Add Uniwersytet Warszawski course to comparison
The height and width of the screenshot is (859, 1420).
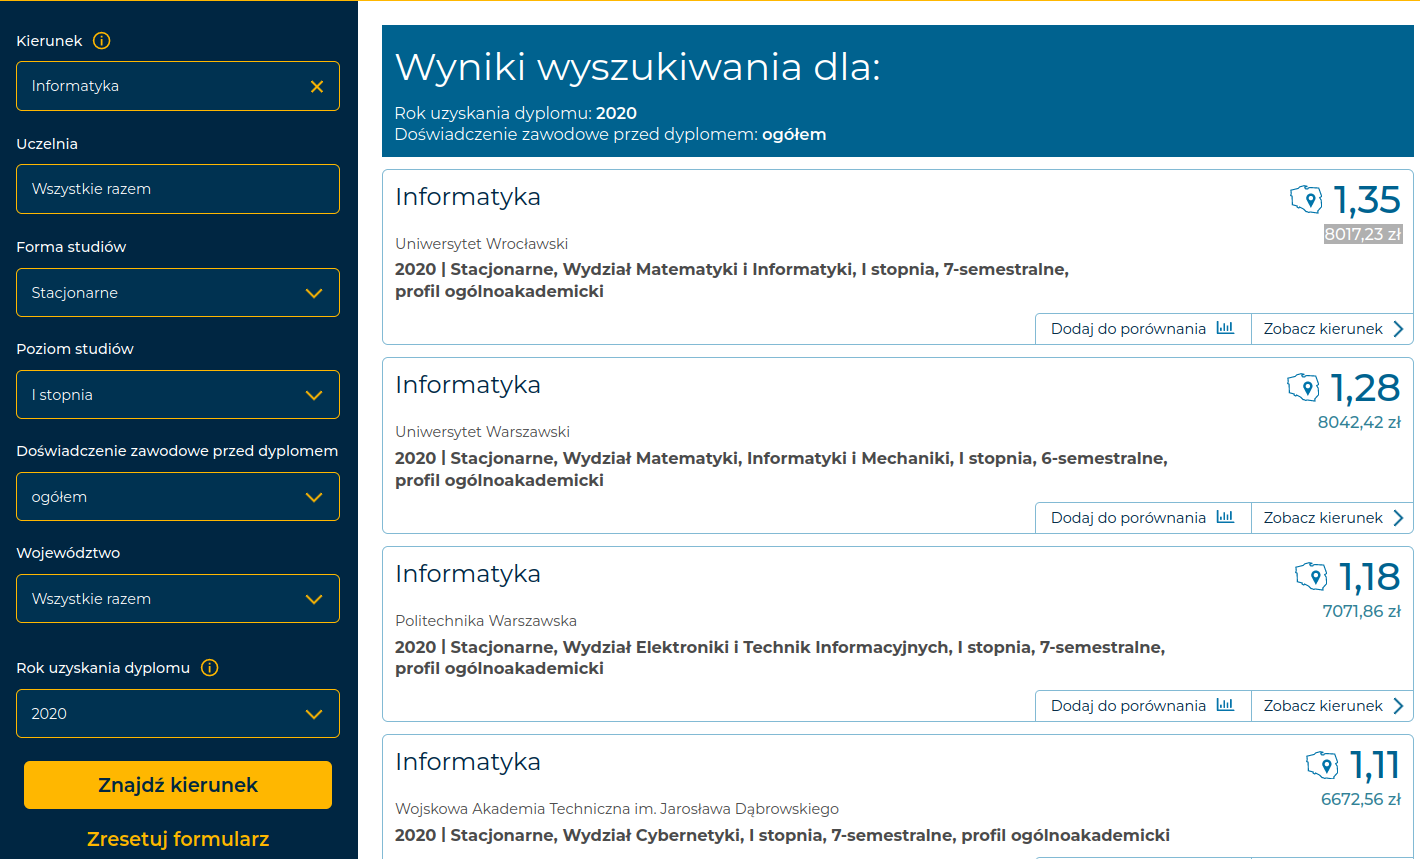click(1142, 518)
